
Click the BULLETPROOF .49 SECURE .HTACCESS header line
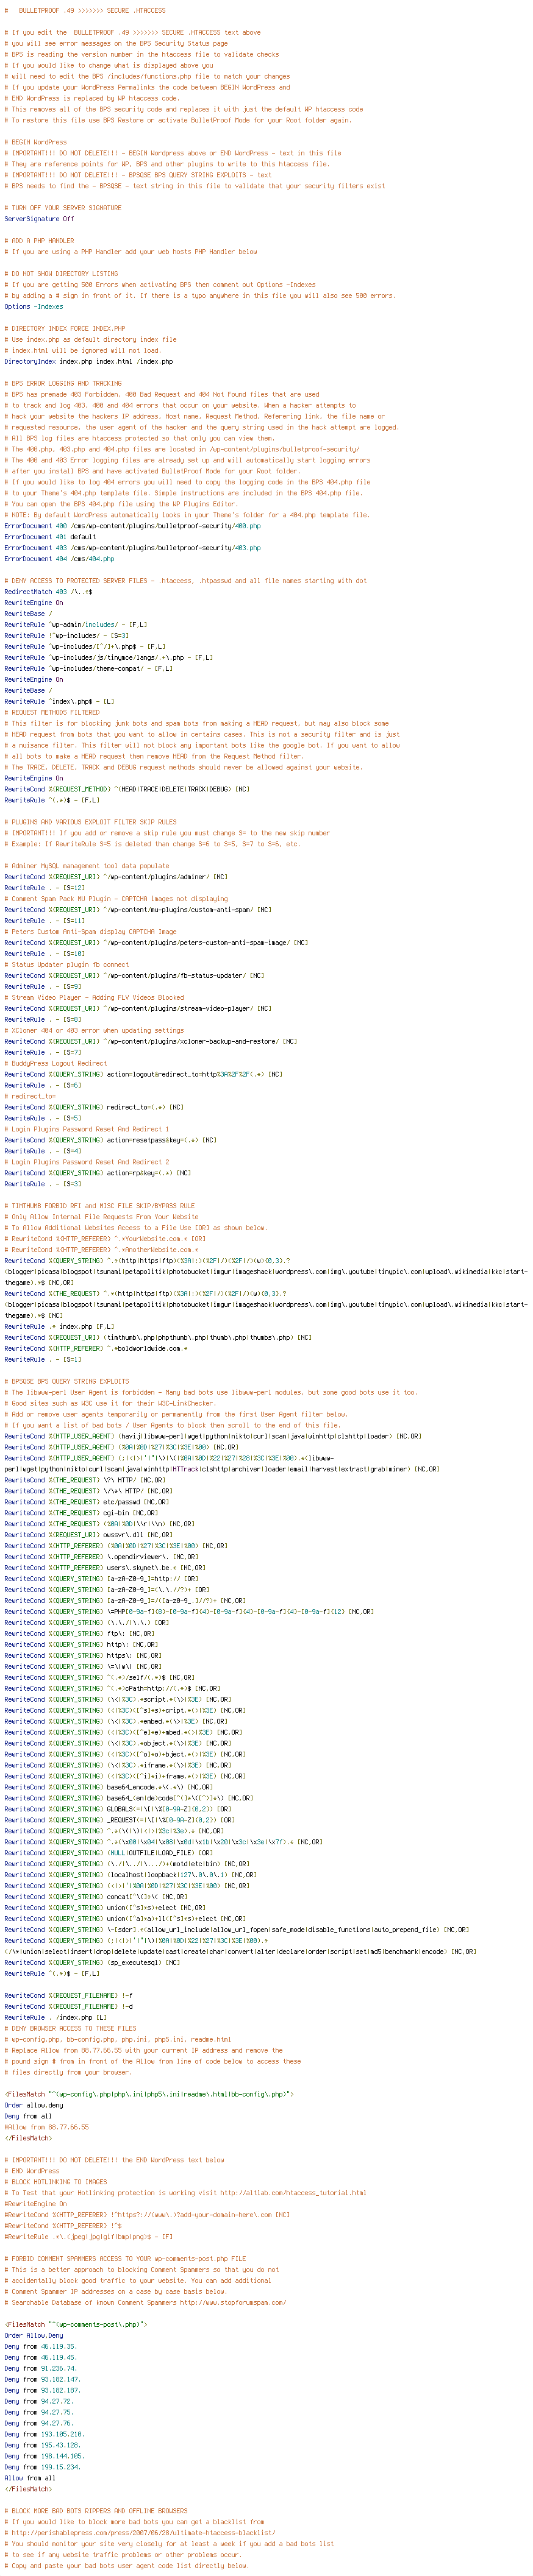click(85, 11)
